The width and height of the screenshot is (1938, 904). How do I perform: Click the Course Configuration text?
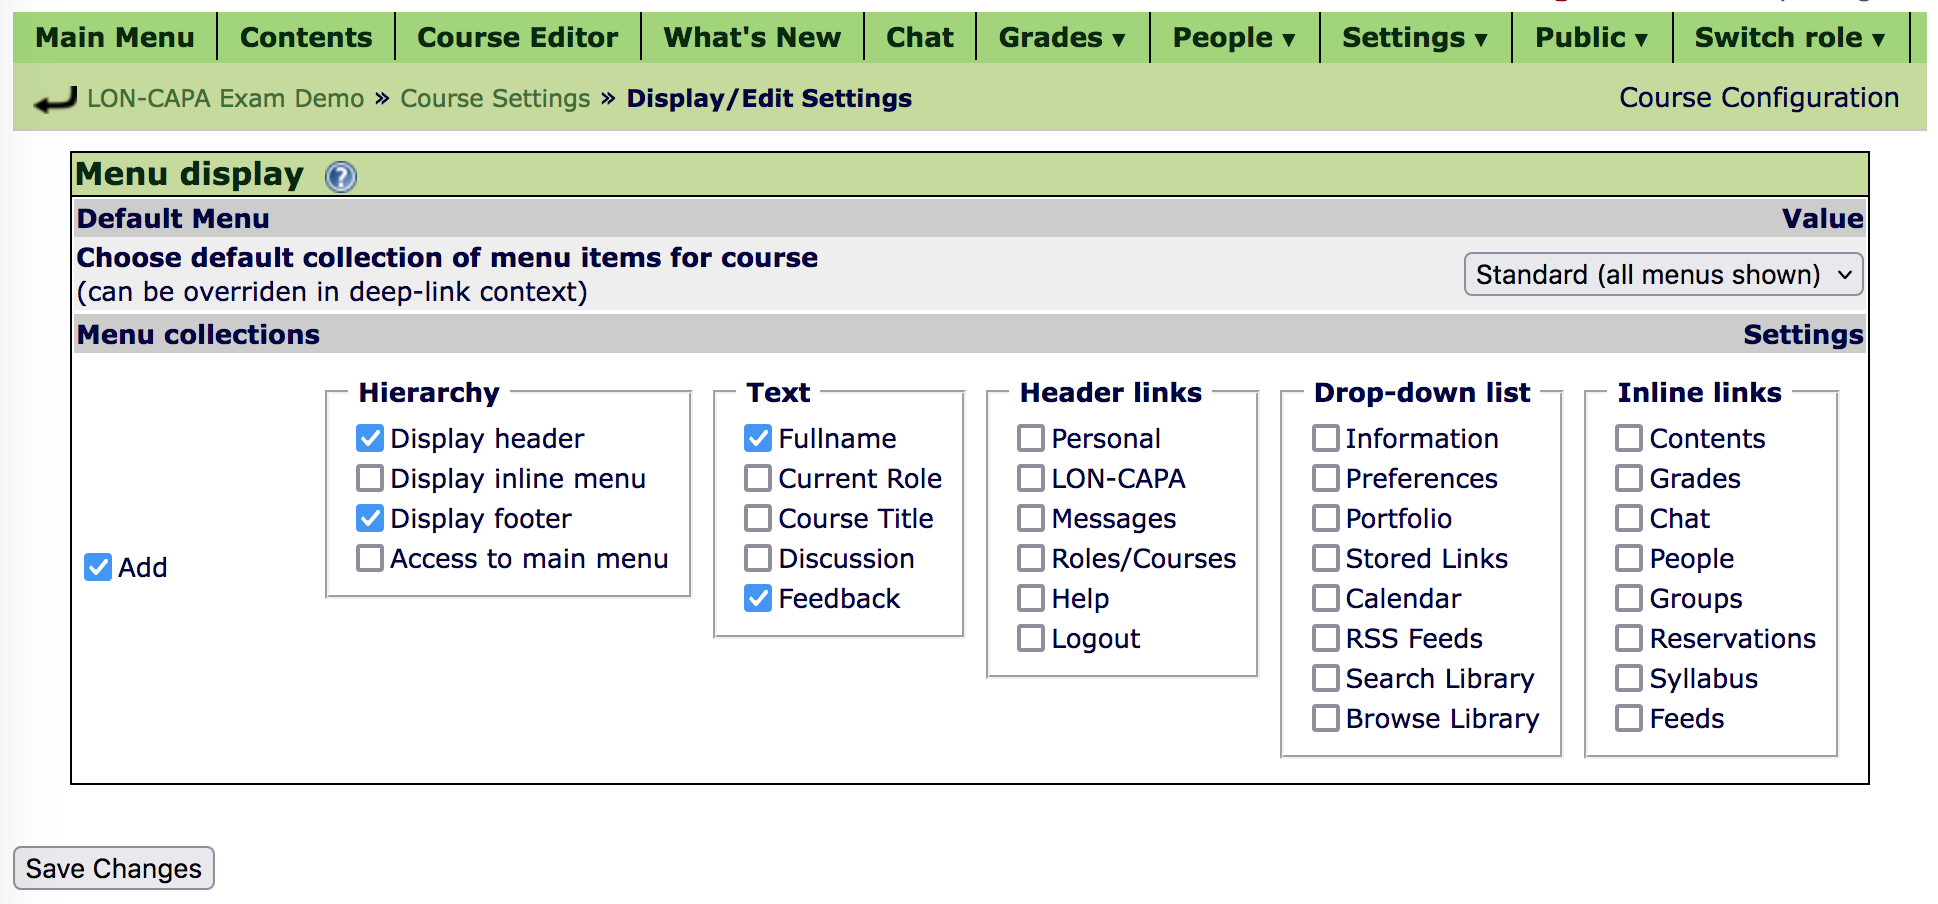coord(1759,97)
